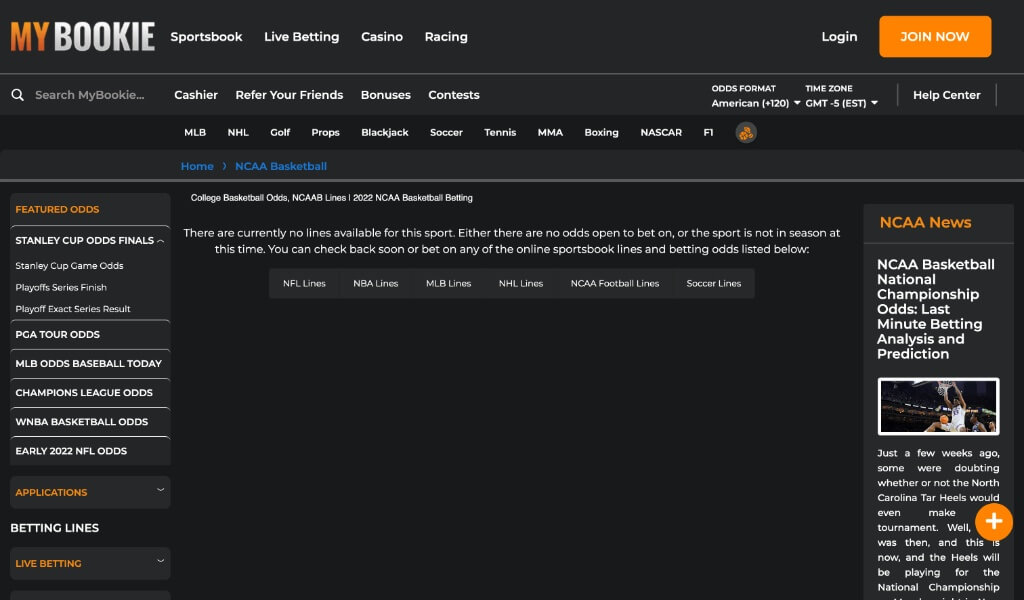Viewport: 1024px width, 600px height.
Task: Click the Soccer Lines button
Action: (x=714, y=283)
